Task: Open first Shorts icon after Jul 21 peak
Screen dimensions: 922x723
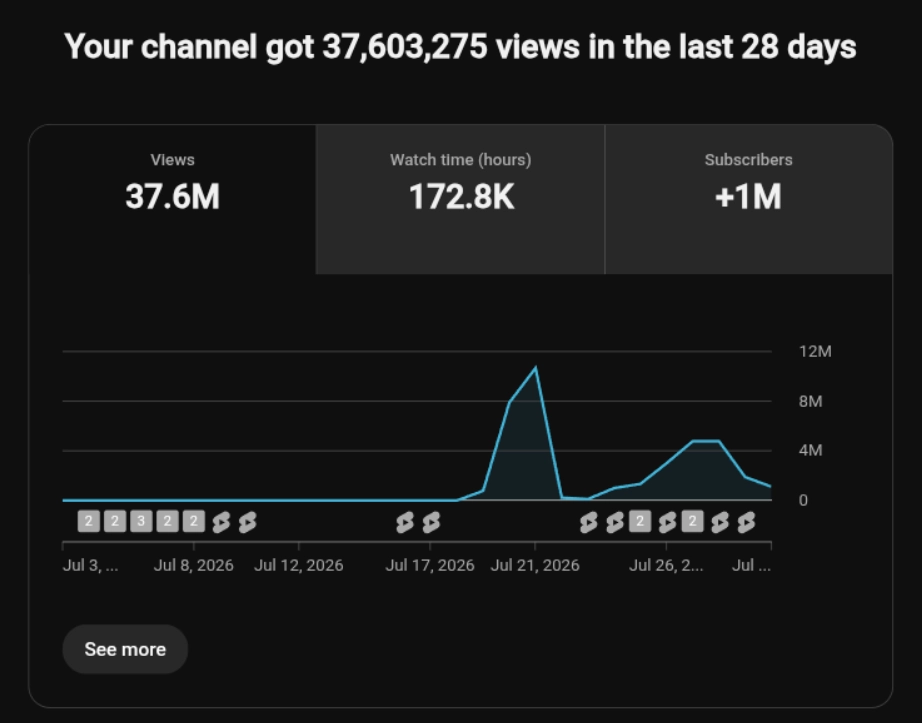Action: (589, 522)
